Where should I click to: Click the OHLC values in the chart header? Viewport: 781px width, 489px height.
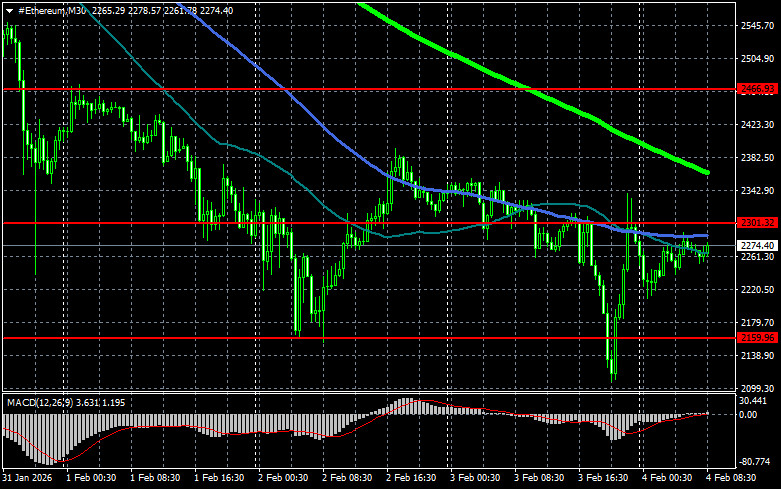pyautogui.click(x=162, y=10)
